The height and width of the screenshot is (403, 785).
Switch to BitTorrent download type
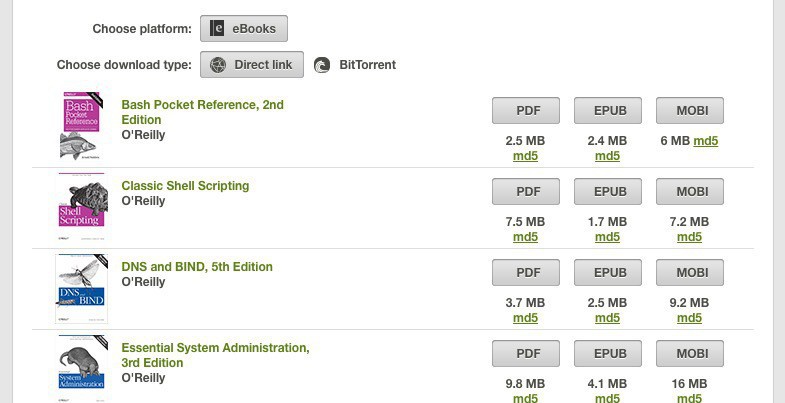368,65
